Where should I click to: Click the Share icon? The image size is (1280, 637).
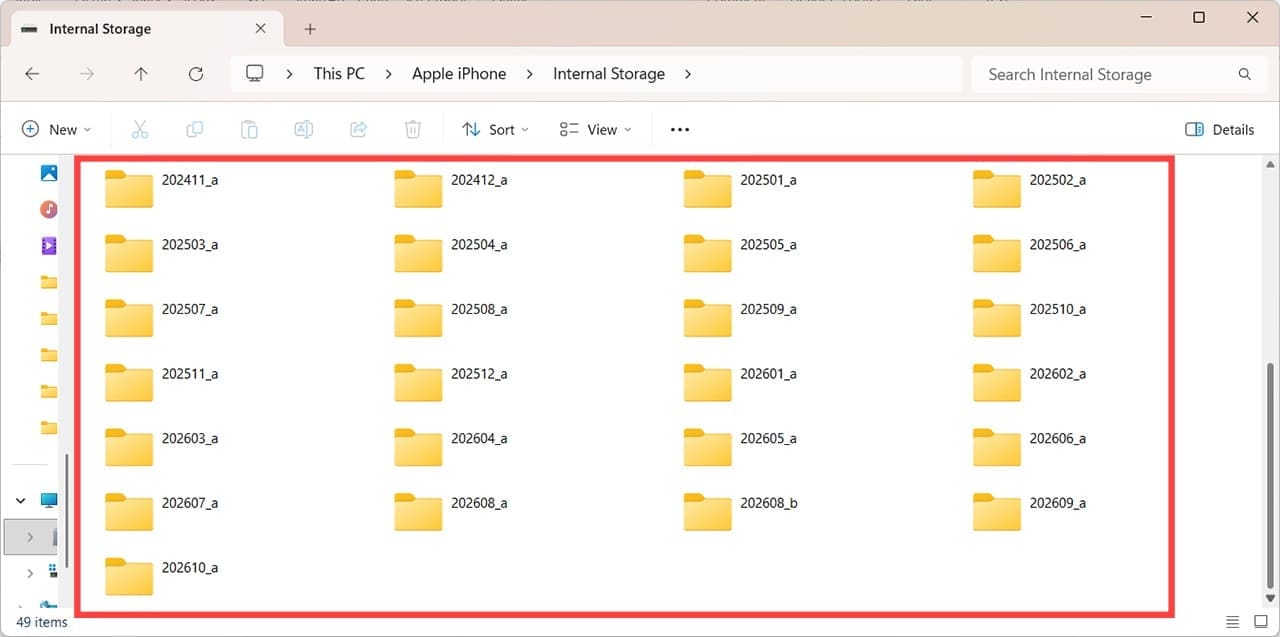coord(358,129)
